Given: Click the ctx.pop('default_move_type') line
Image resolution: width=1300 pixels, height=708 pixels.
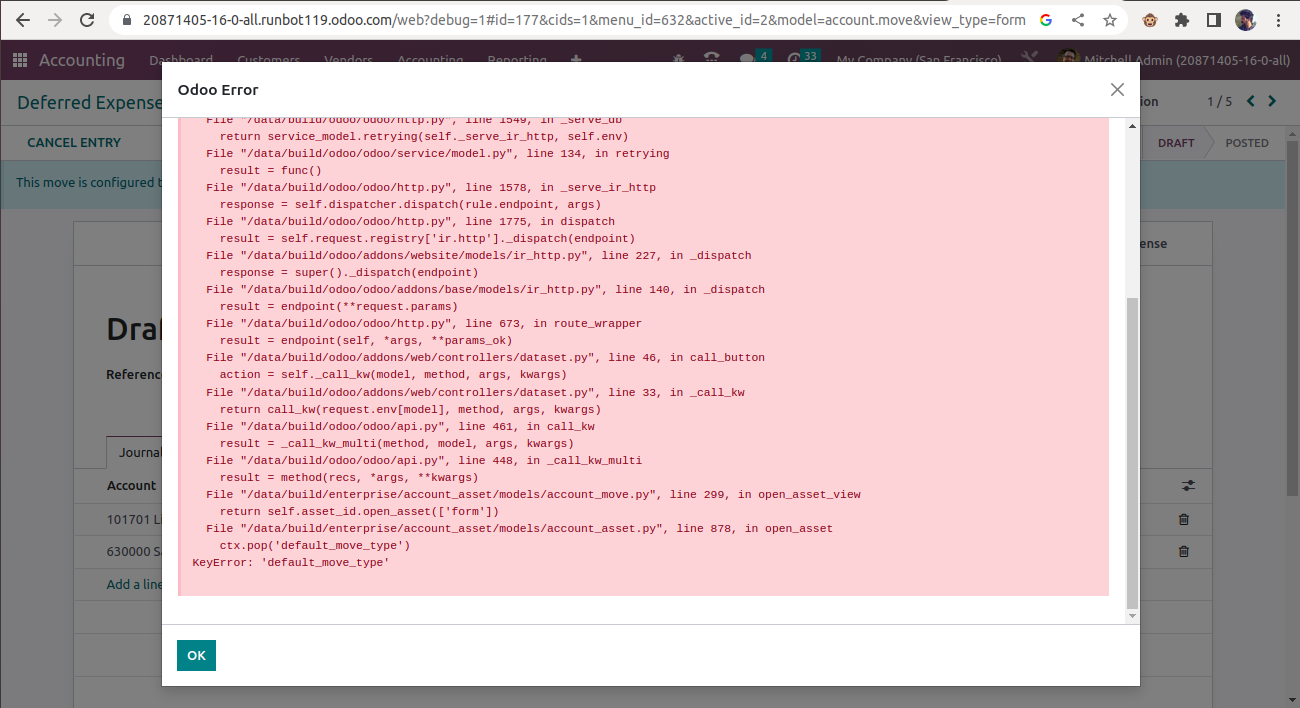Looking at the screenshot, I should coord(315,546).
